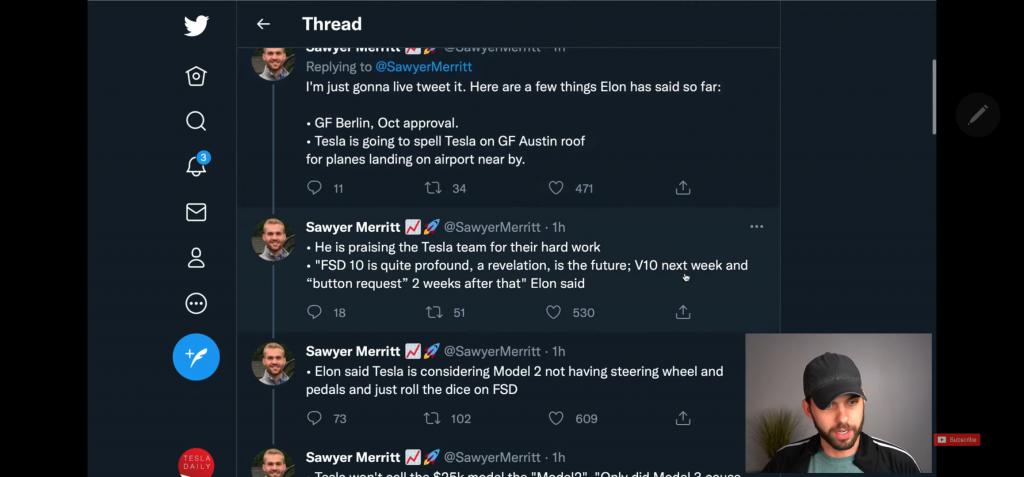Go to the Profile person icon
Screen dimensions: 1024x477
(x=196, y=258)
